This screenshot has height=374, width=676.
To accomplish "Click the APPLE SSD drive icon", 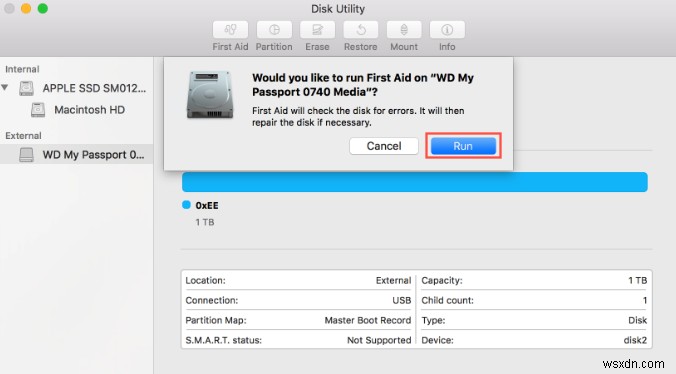I will click(26, 88).
